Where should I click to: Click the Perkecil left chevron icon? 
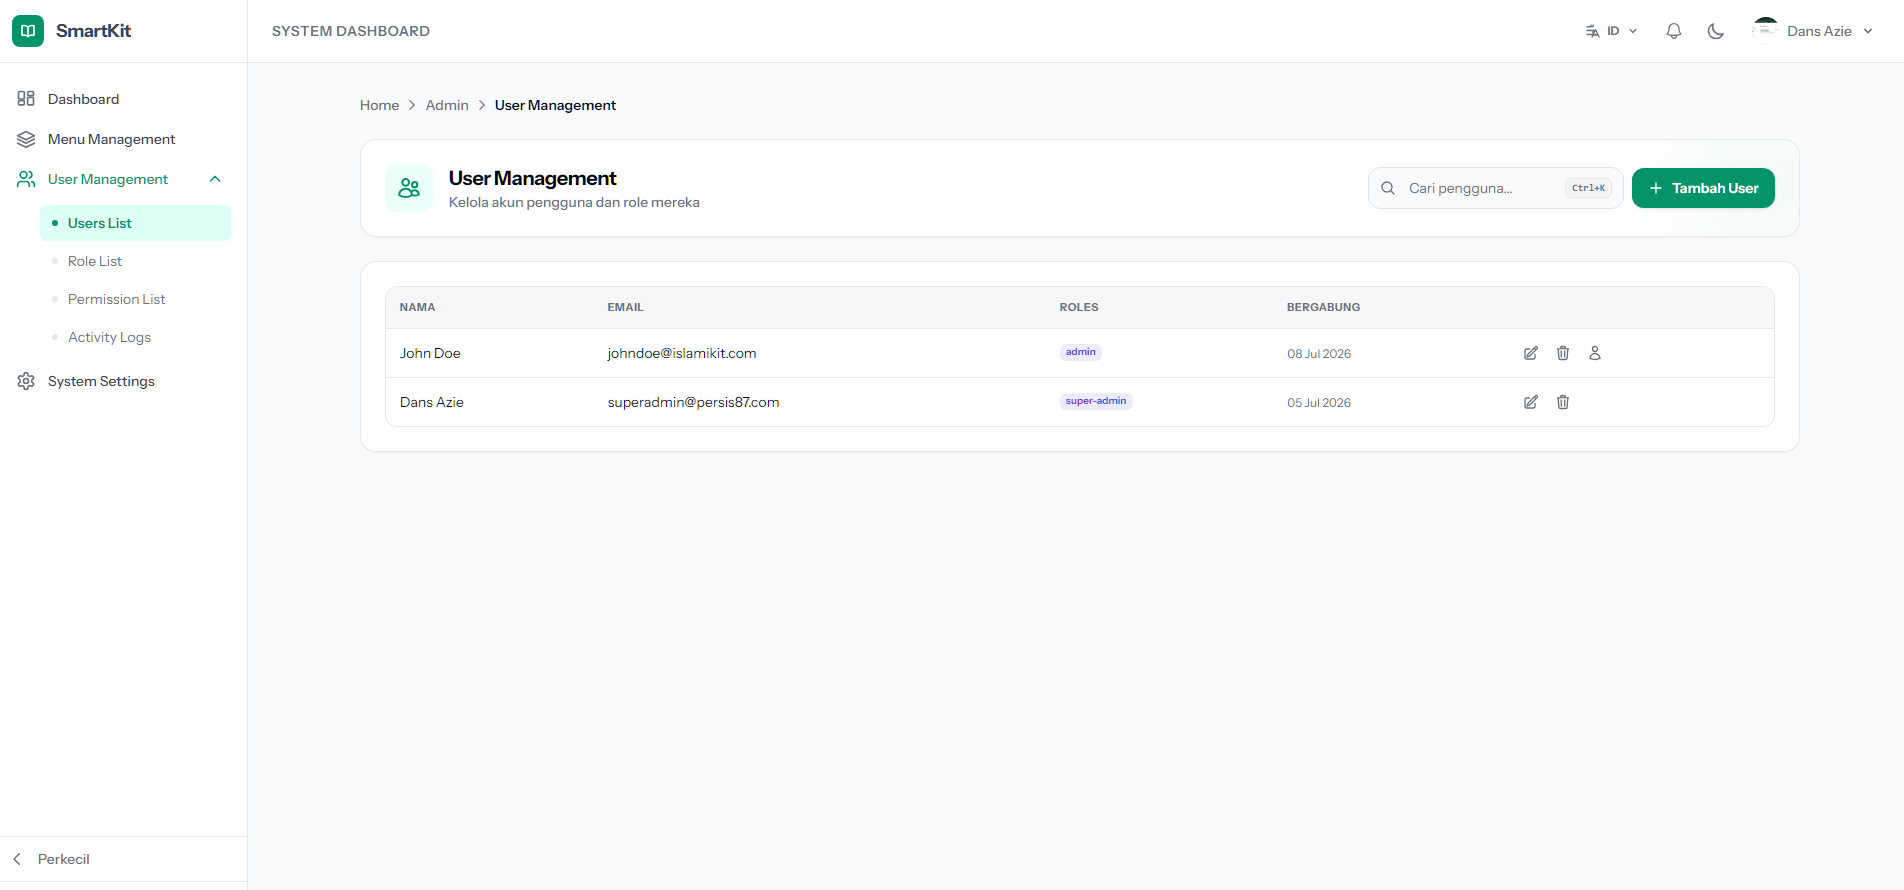[17, 859]
